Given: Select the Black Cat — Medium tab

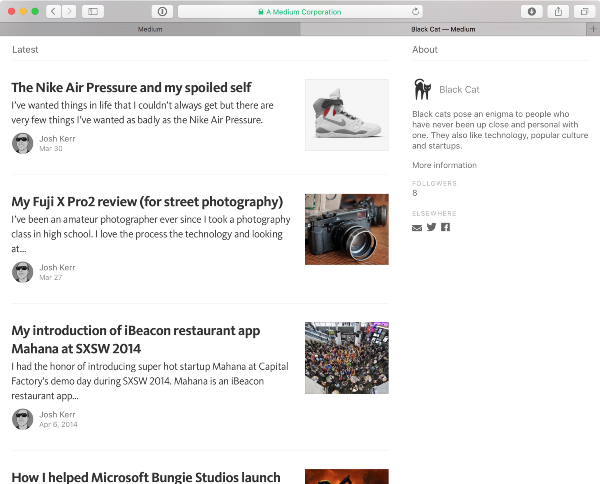Looking at the screenshot, I should 443,30.
